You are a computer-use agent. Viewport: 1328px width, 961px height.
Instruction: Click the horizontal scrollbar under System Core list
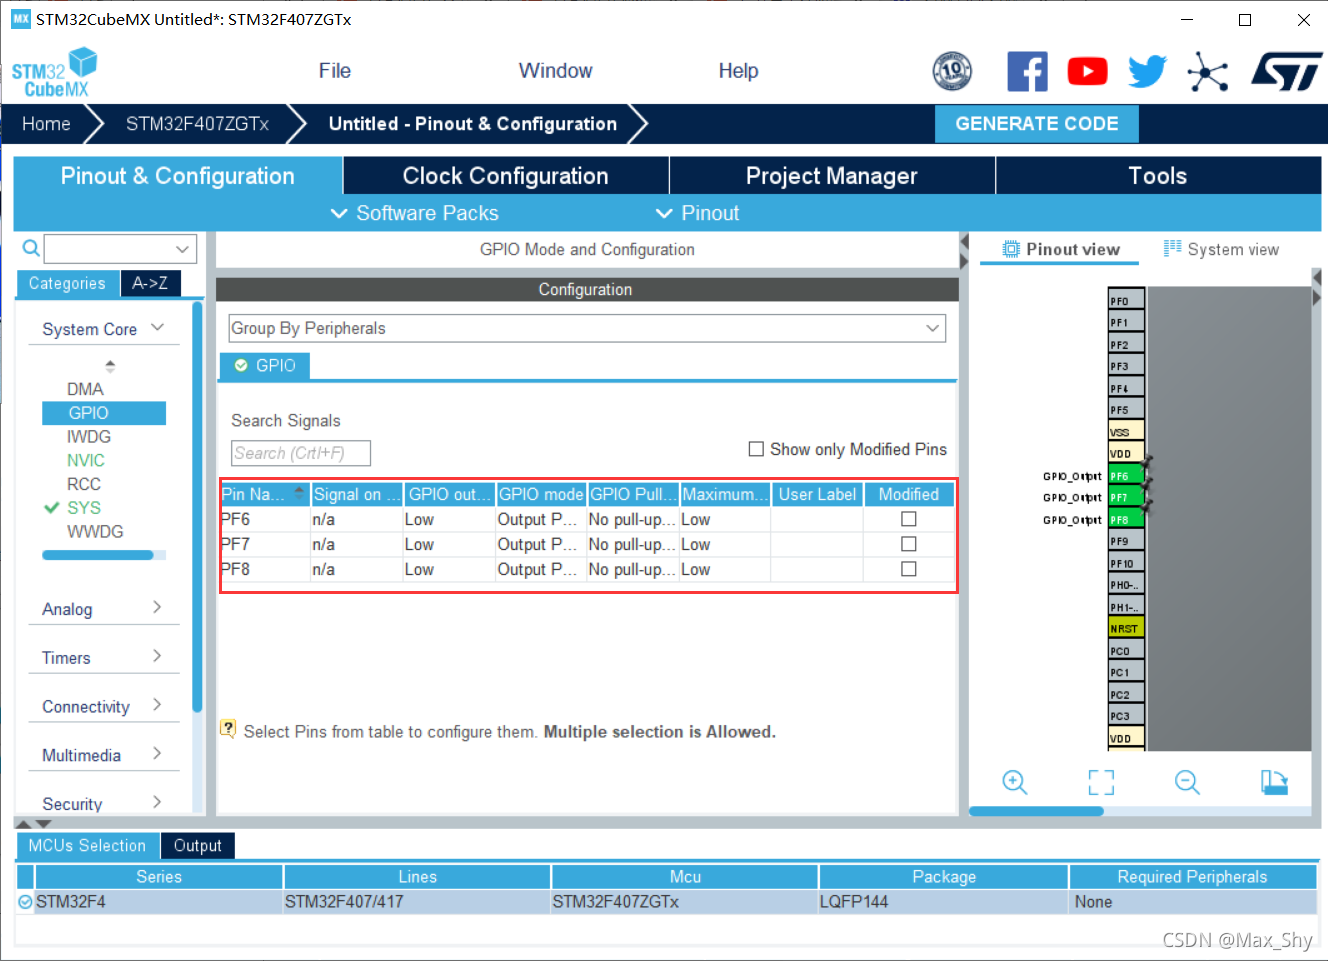(x=98, y=555)
